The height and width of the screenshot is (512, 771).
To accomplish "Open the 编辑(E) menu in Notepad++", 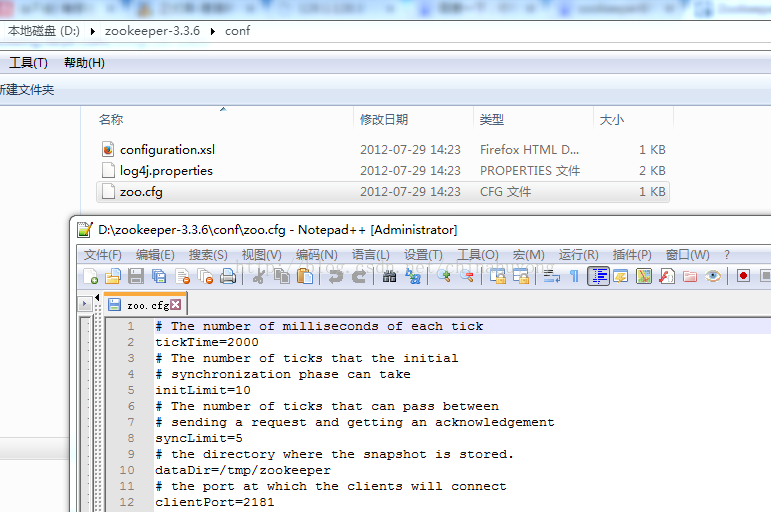I will click(x=155, y=255).
